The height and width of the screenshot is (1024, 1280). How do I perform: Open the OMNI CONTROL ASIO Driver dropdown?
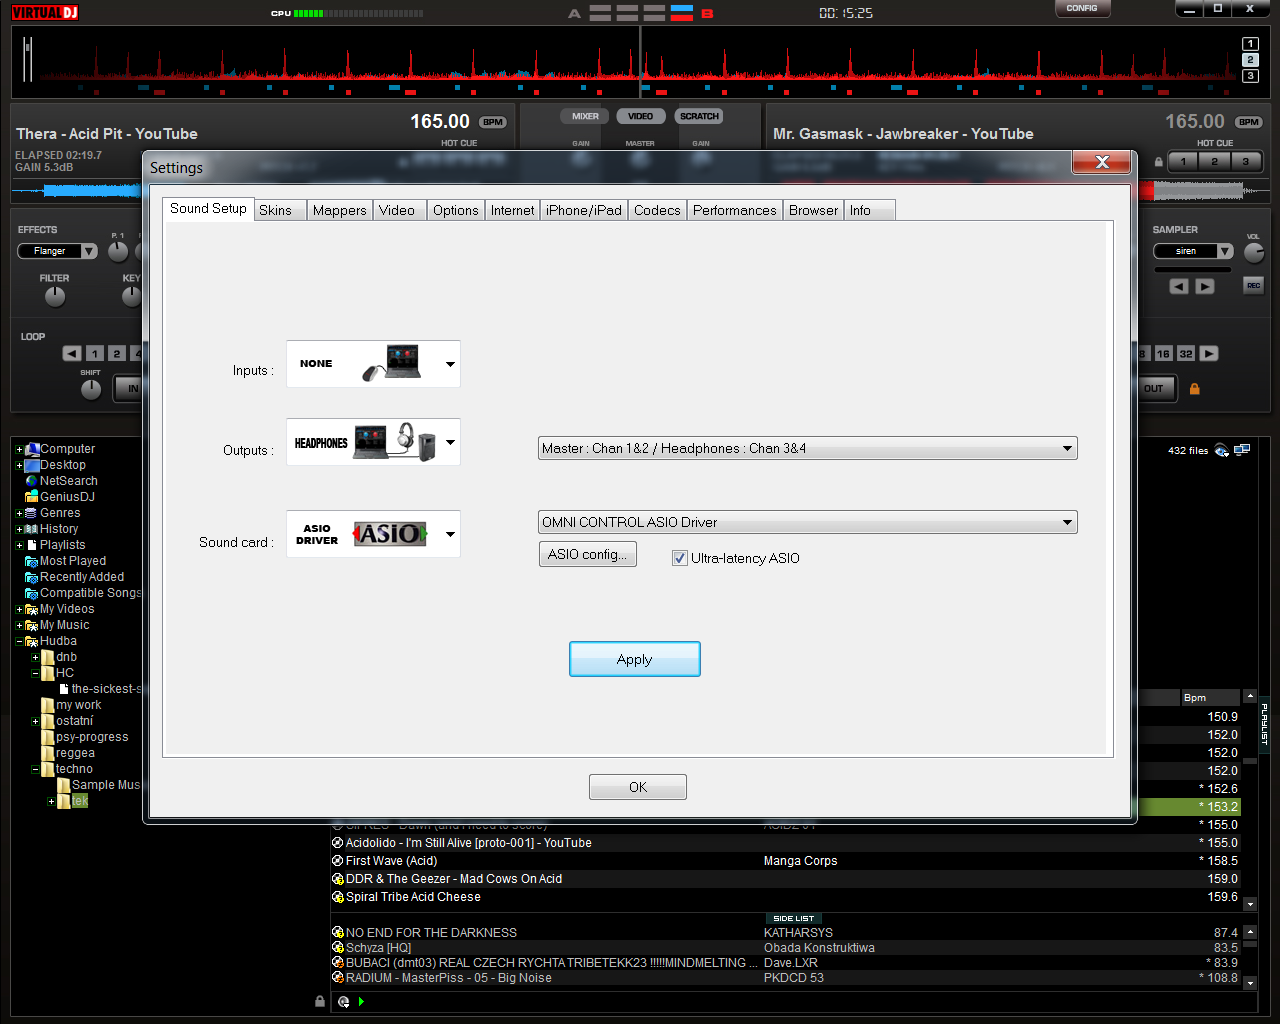(807, 522)
